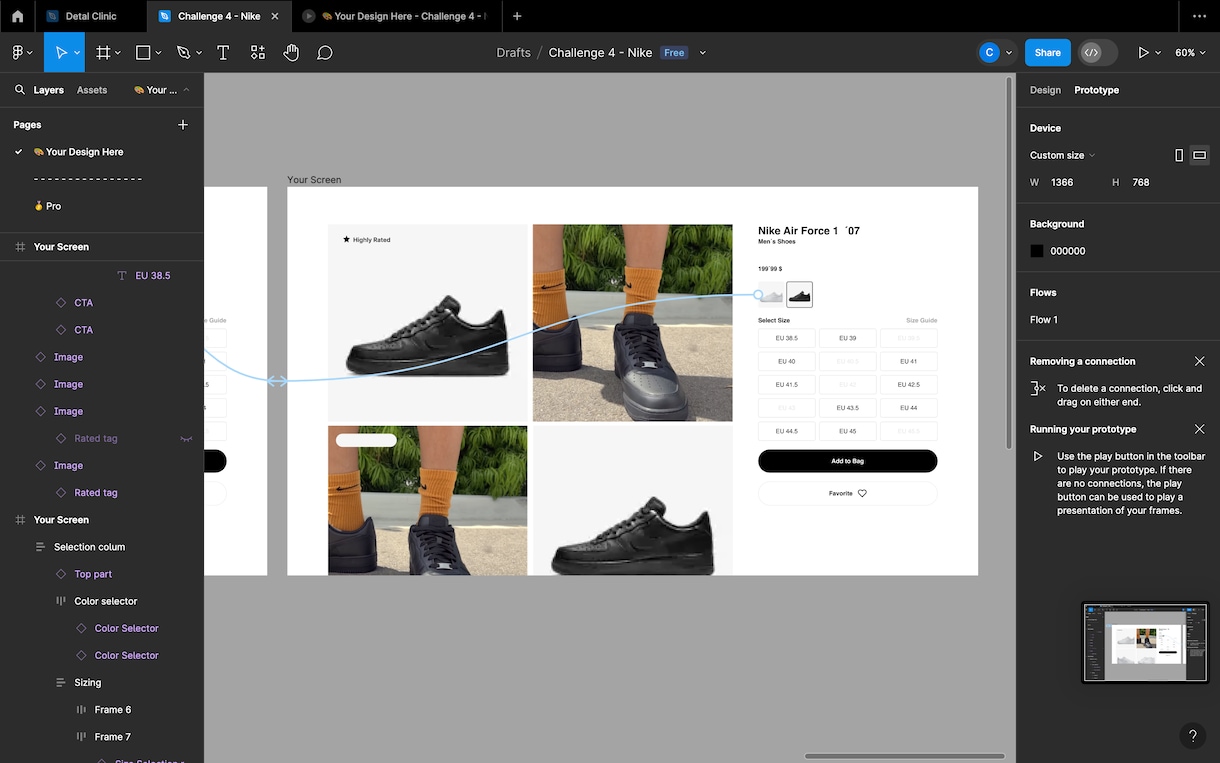
Task: Select the Rectangle shape tool
Action: tap(143, 52)
